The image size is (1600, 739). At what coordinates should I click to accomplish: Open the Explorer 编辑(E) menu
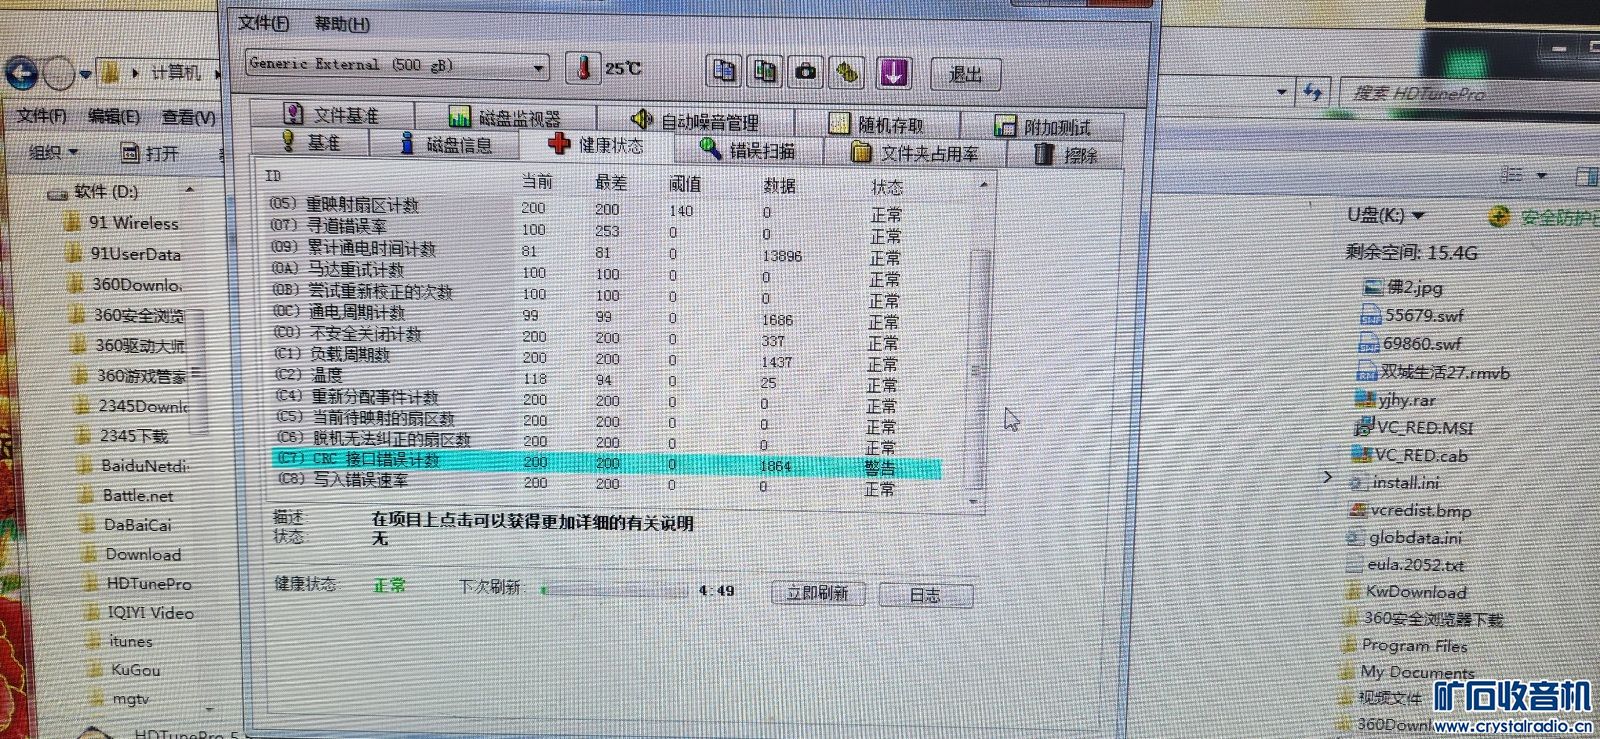click(113, 116)
